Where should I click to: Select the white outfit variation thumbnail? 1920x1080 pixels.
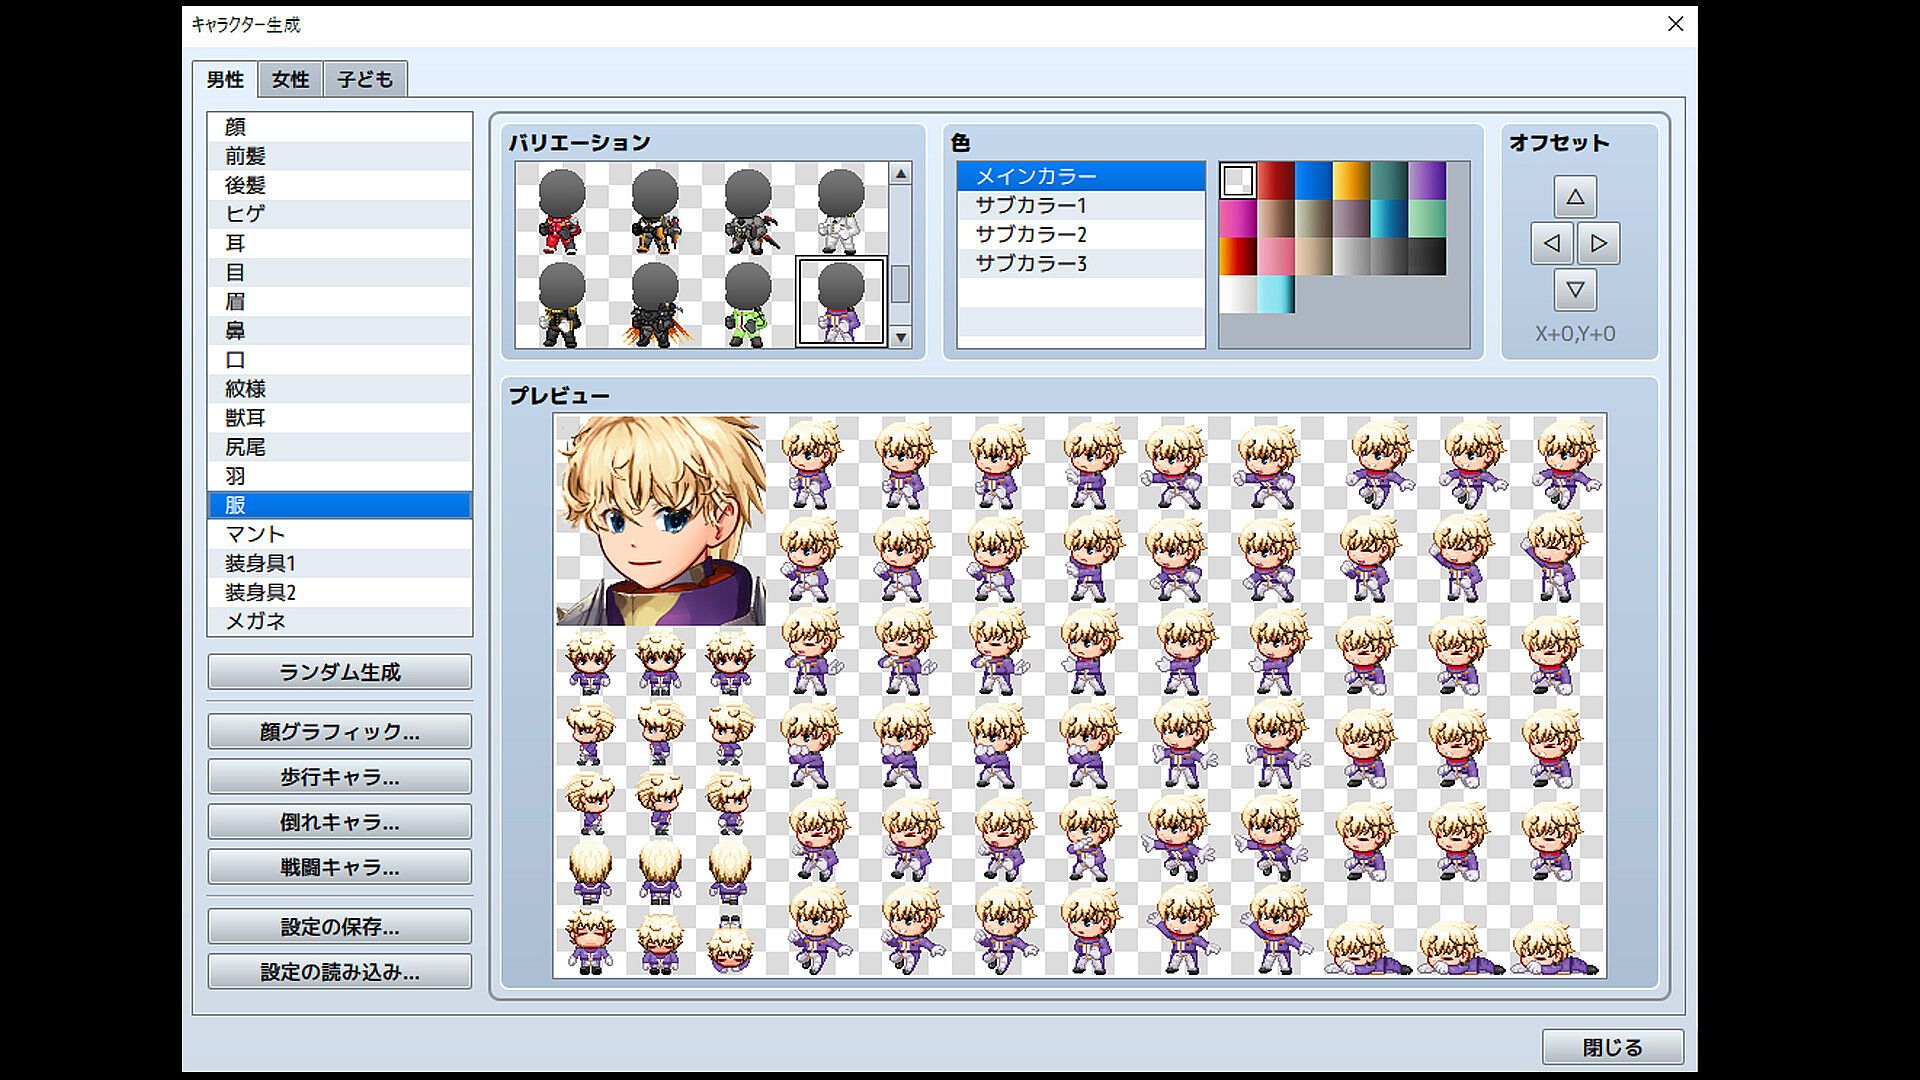(840, 210)
